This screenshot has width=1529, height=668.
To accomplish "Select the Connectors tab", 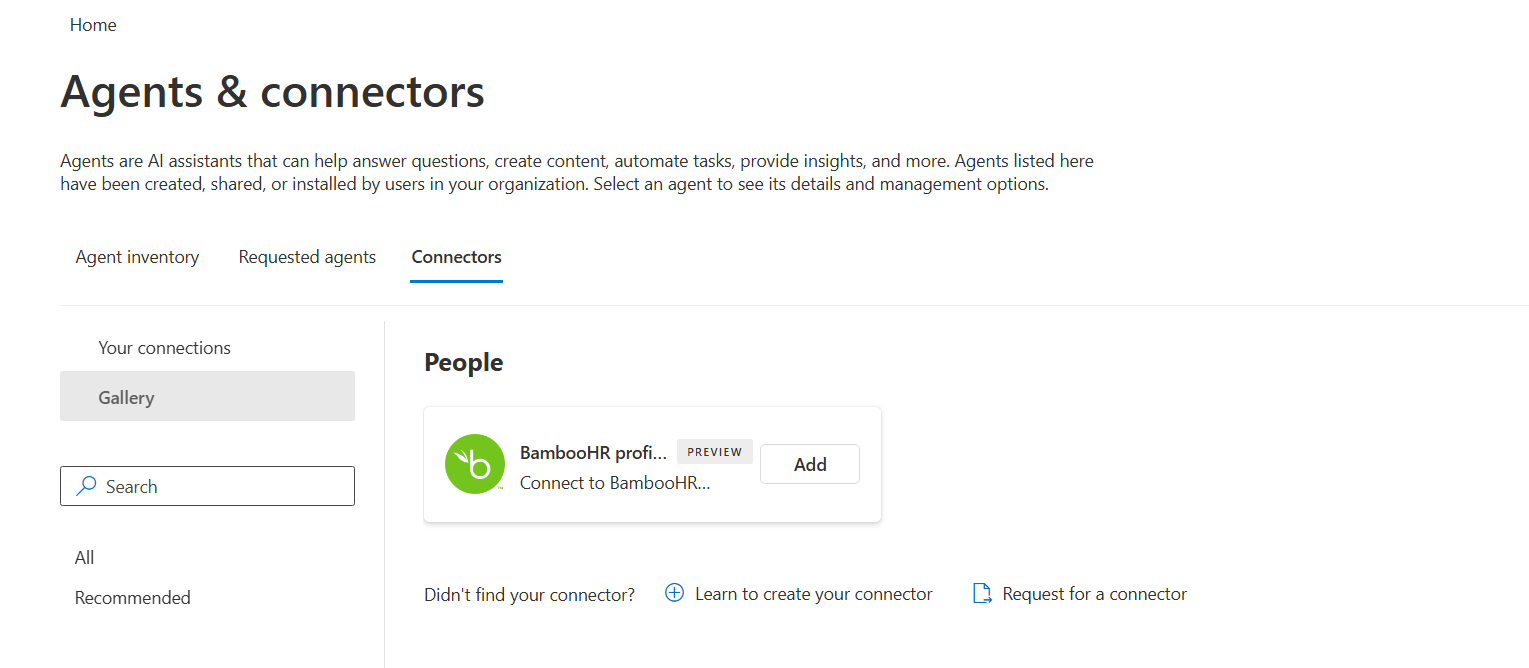I will tap(457, 257).
